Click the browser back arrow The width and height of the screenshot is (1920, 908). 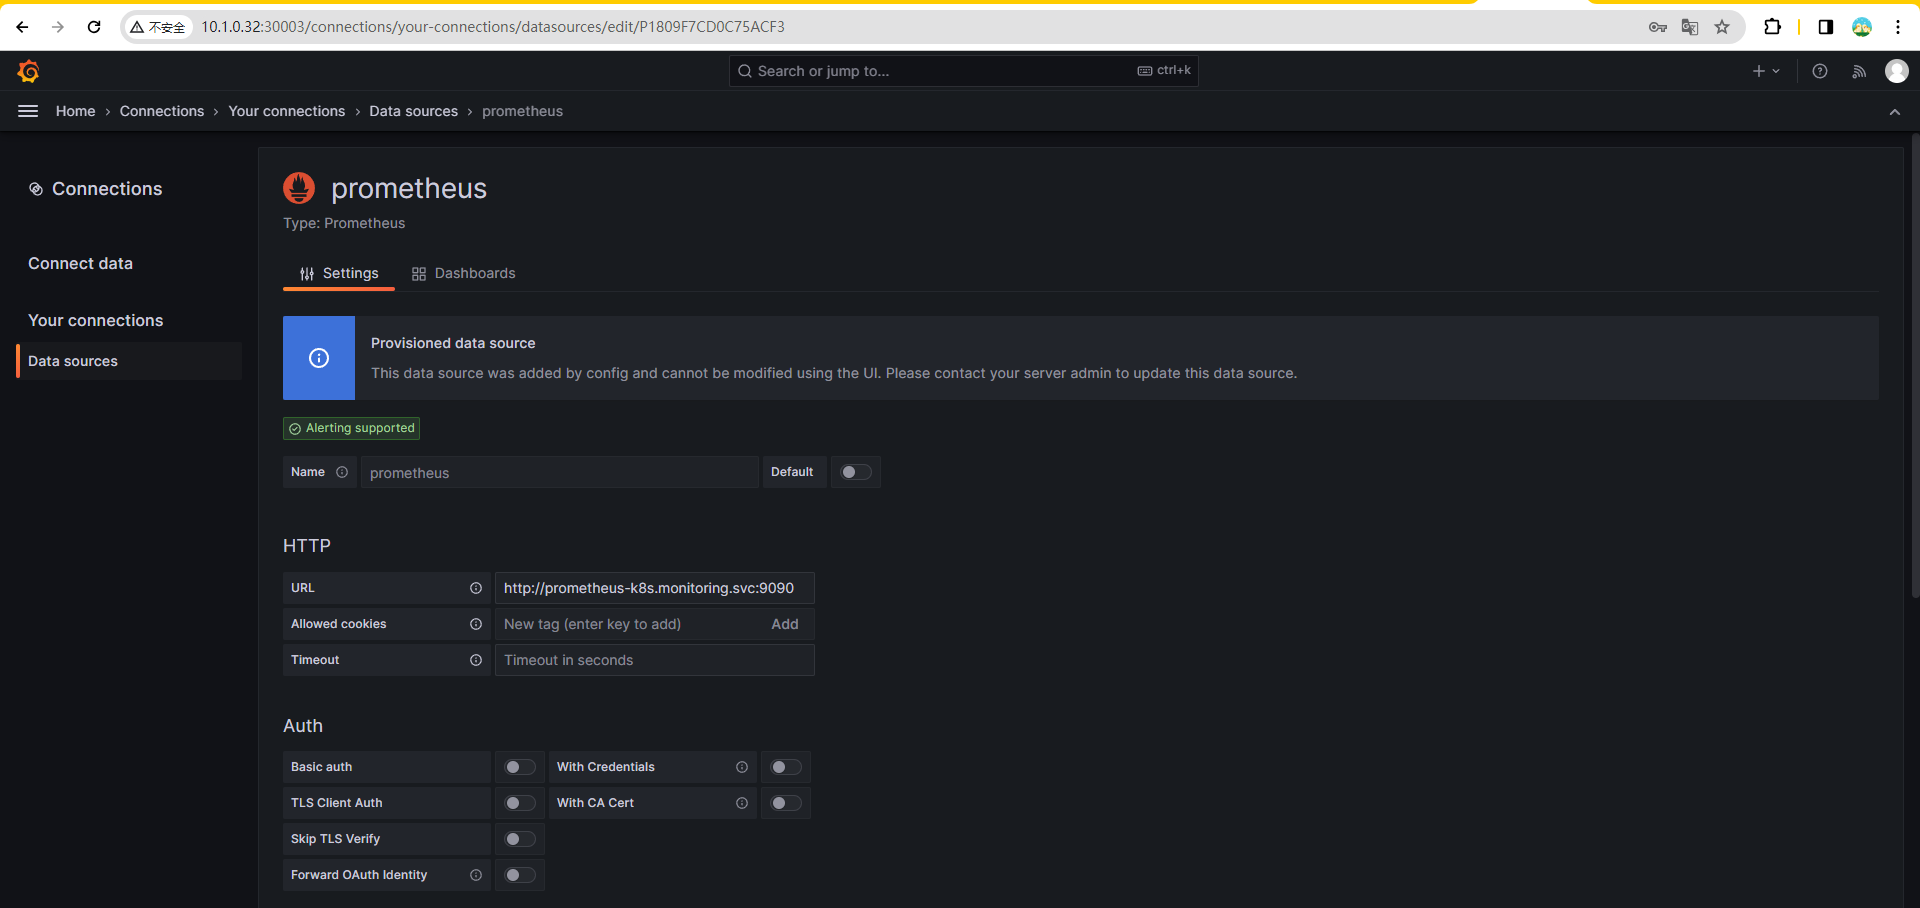click(22, 27)
